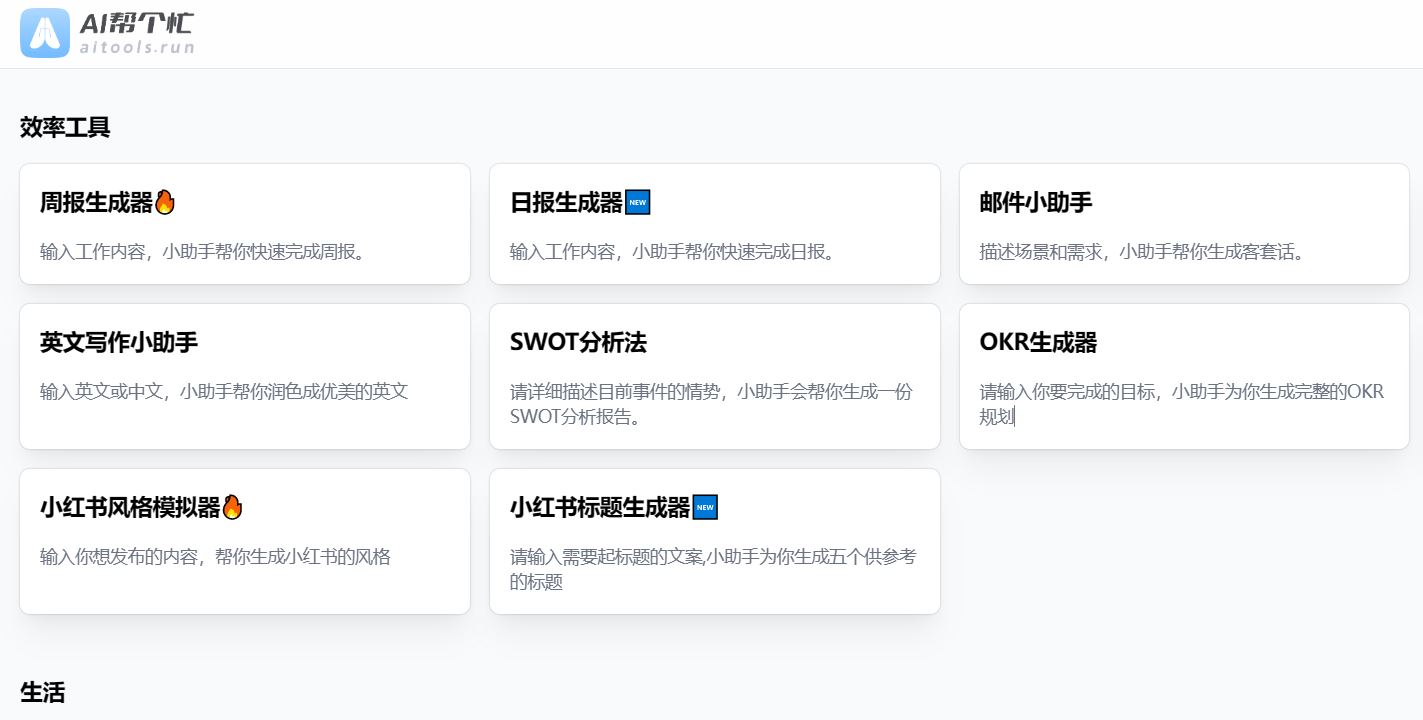Open the 英文写作小助手 card
Viewport: 1423px width, 720px height.
coord(244,375)
